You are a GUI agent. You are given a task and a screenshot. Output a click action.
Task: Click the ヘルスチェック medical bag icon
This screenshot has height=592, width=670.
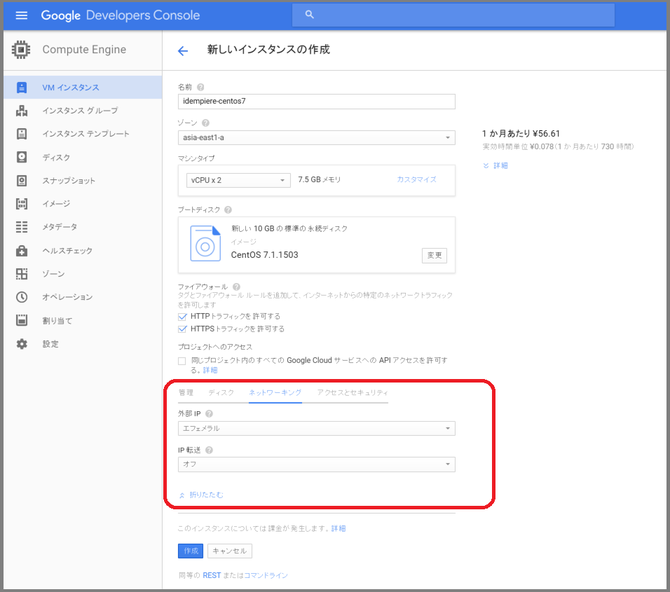(x=22, y=250)
